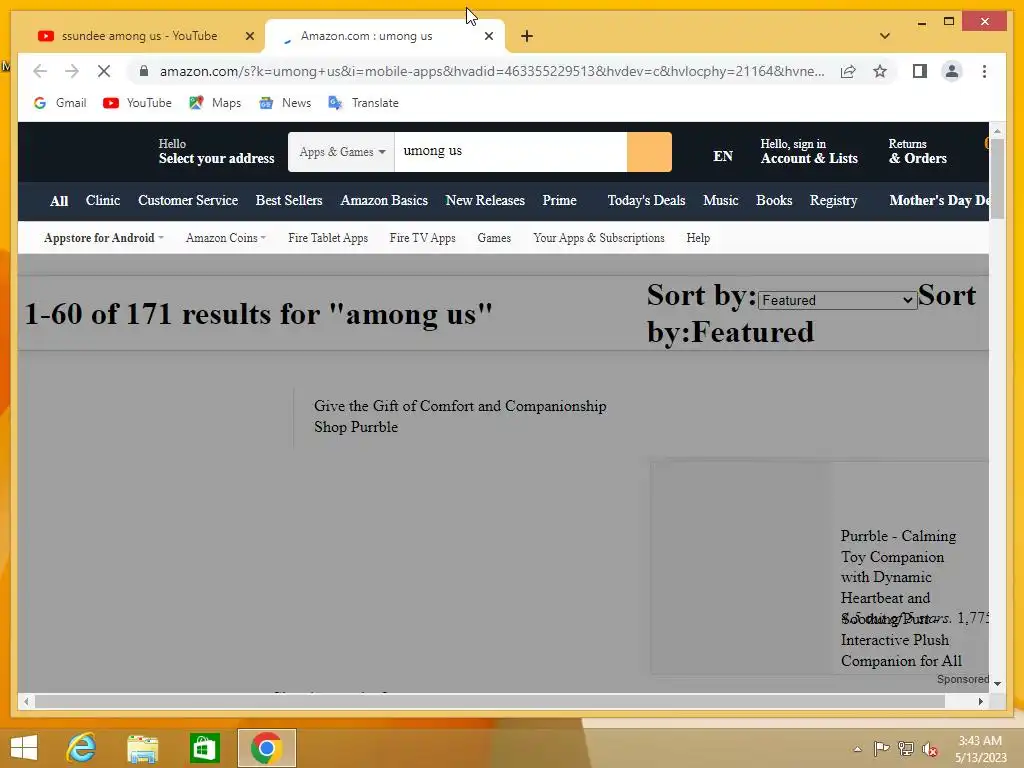The height and width of the screenshot is (768, 1024).
Task: Open Your Apps & Subscriptions
Action: pos(599,238)
